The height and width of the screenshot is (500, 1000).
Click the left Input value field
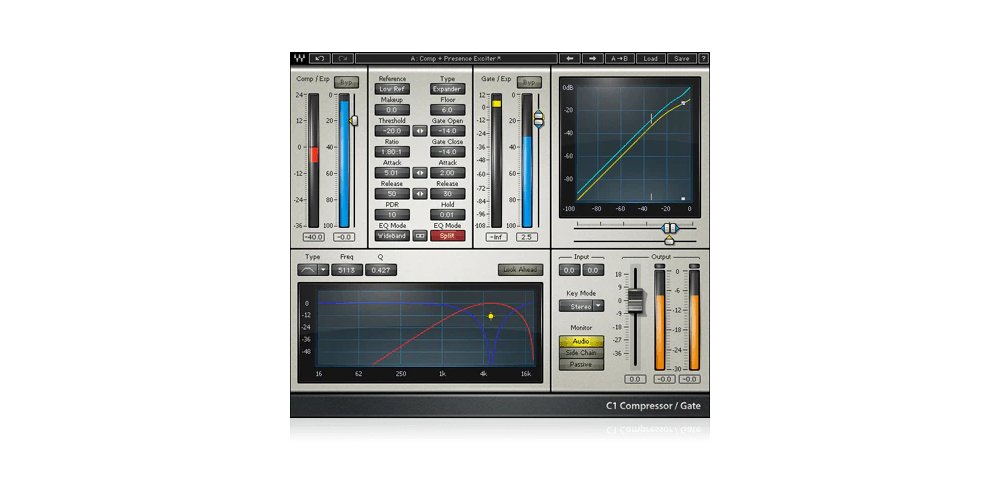click(x=570, y=270)
